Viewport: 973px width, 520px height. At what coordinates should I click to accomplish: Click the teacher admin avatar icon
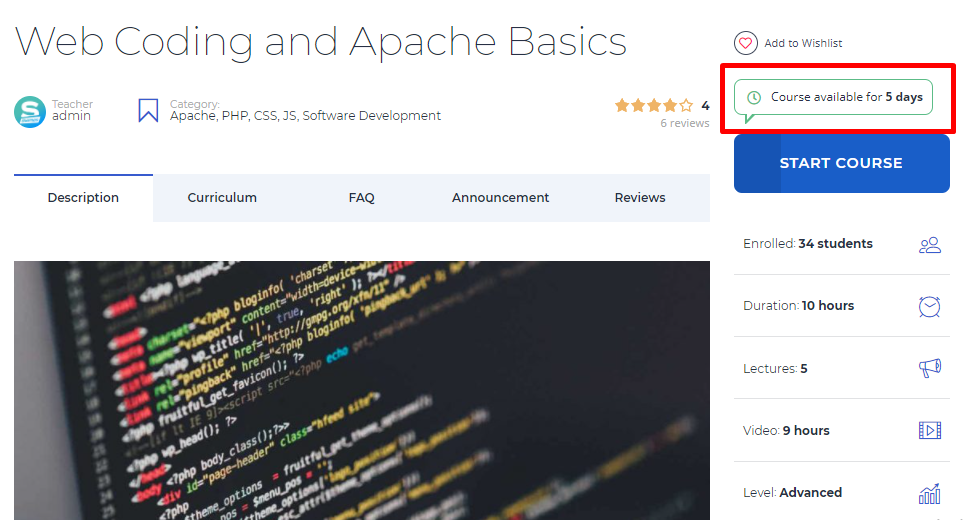[x=30, y=111]
